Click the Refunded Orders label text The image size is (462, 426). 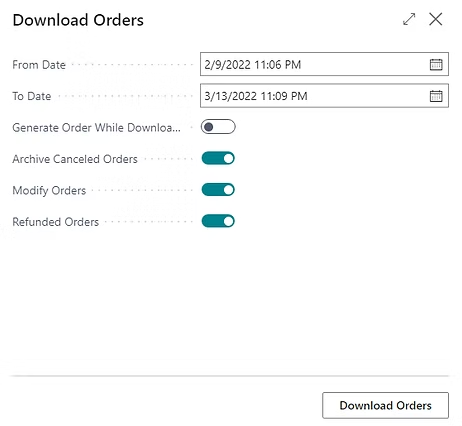55,222
